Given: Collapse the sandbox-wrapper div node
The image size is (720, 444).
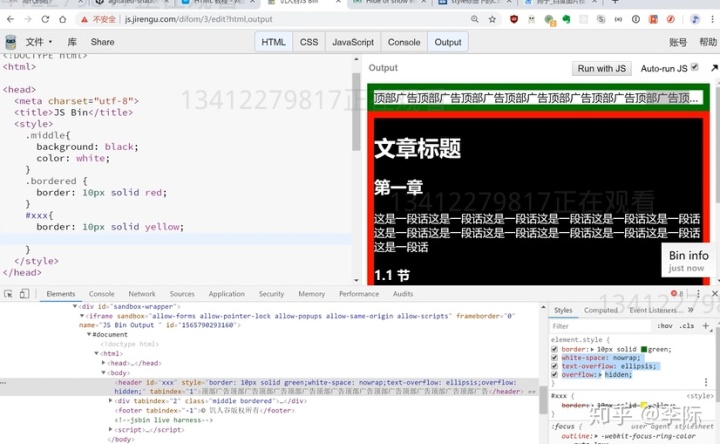Looking at the screenshot, I should pos(75,306).
